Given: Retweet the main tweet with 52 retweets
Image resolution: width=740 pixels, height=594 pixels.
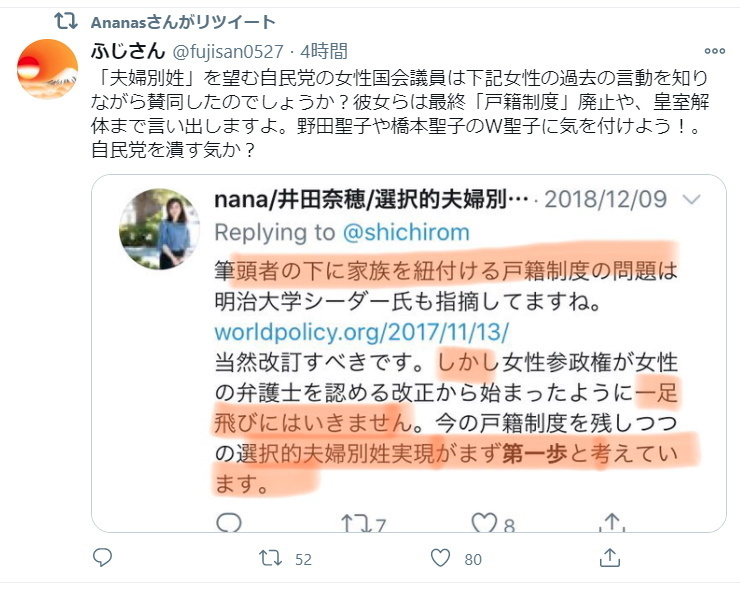Looking at the screenshot, I should tap(270, 559).
